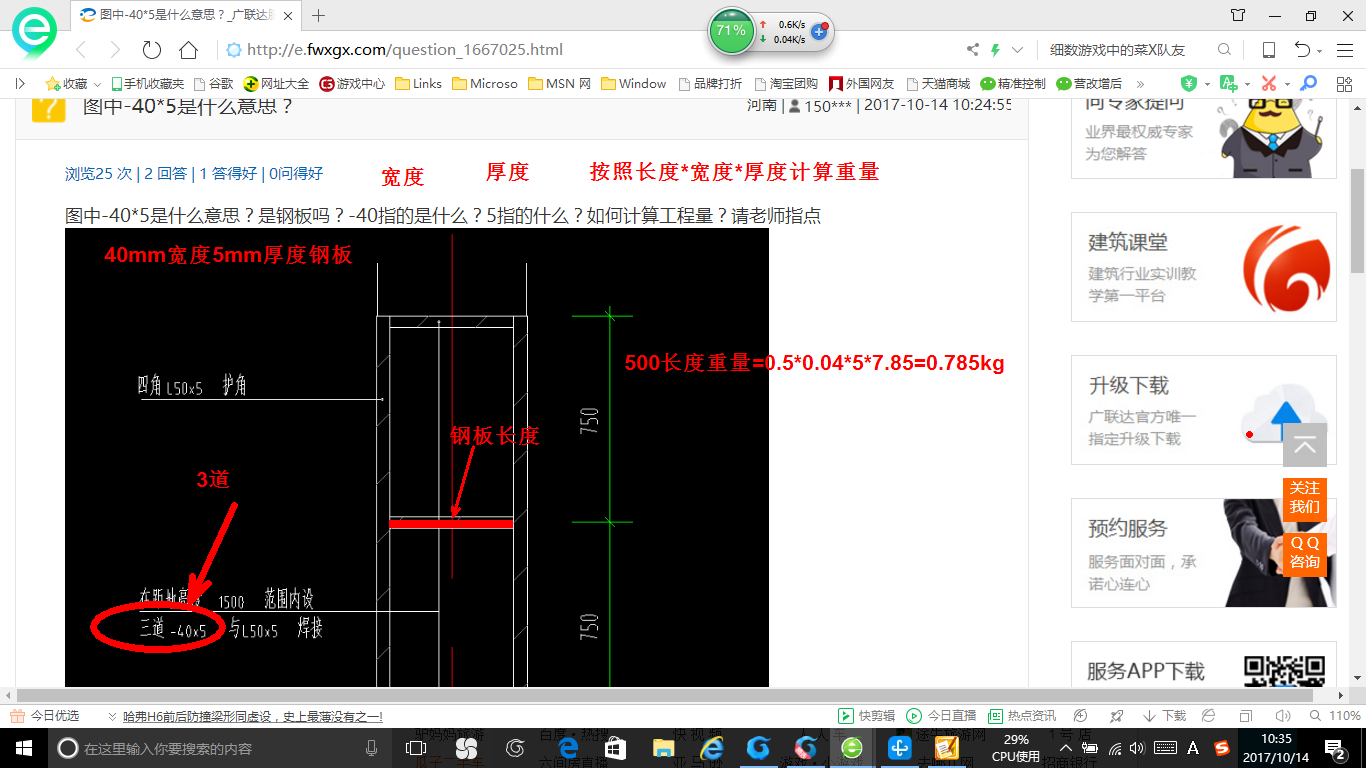Expand the scissors screenshot dropdown
This screenshot has height=768, width=1366.
(1287, 85)
